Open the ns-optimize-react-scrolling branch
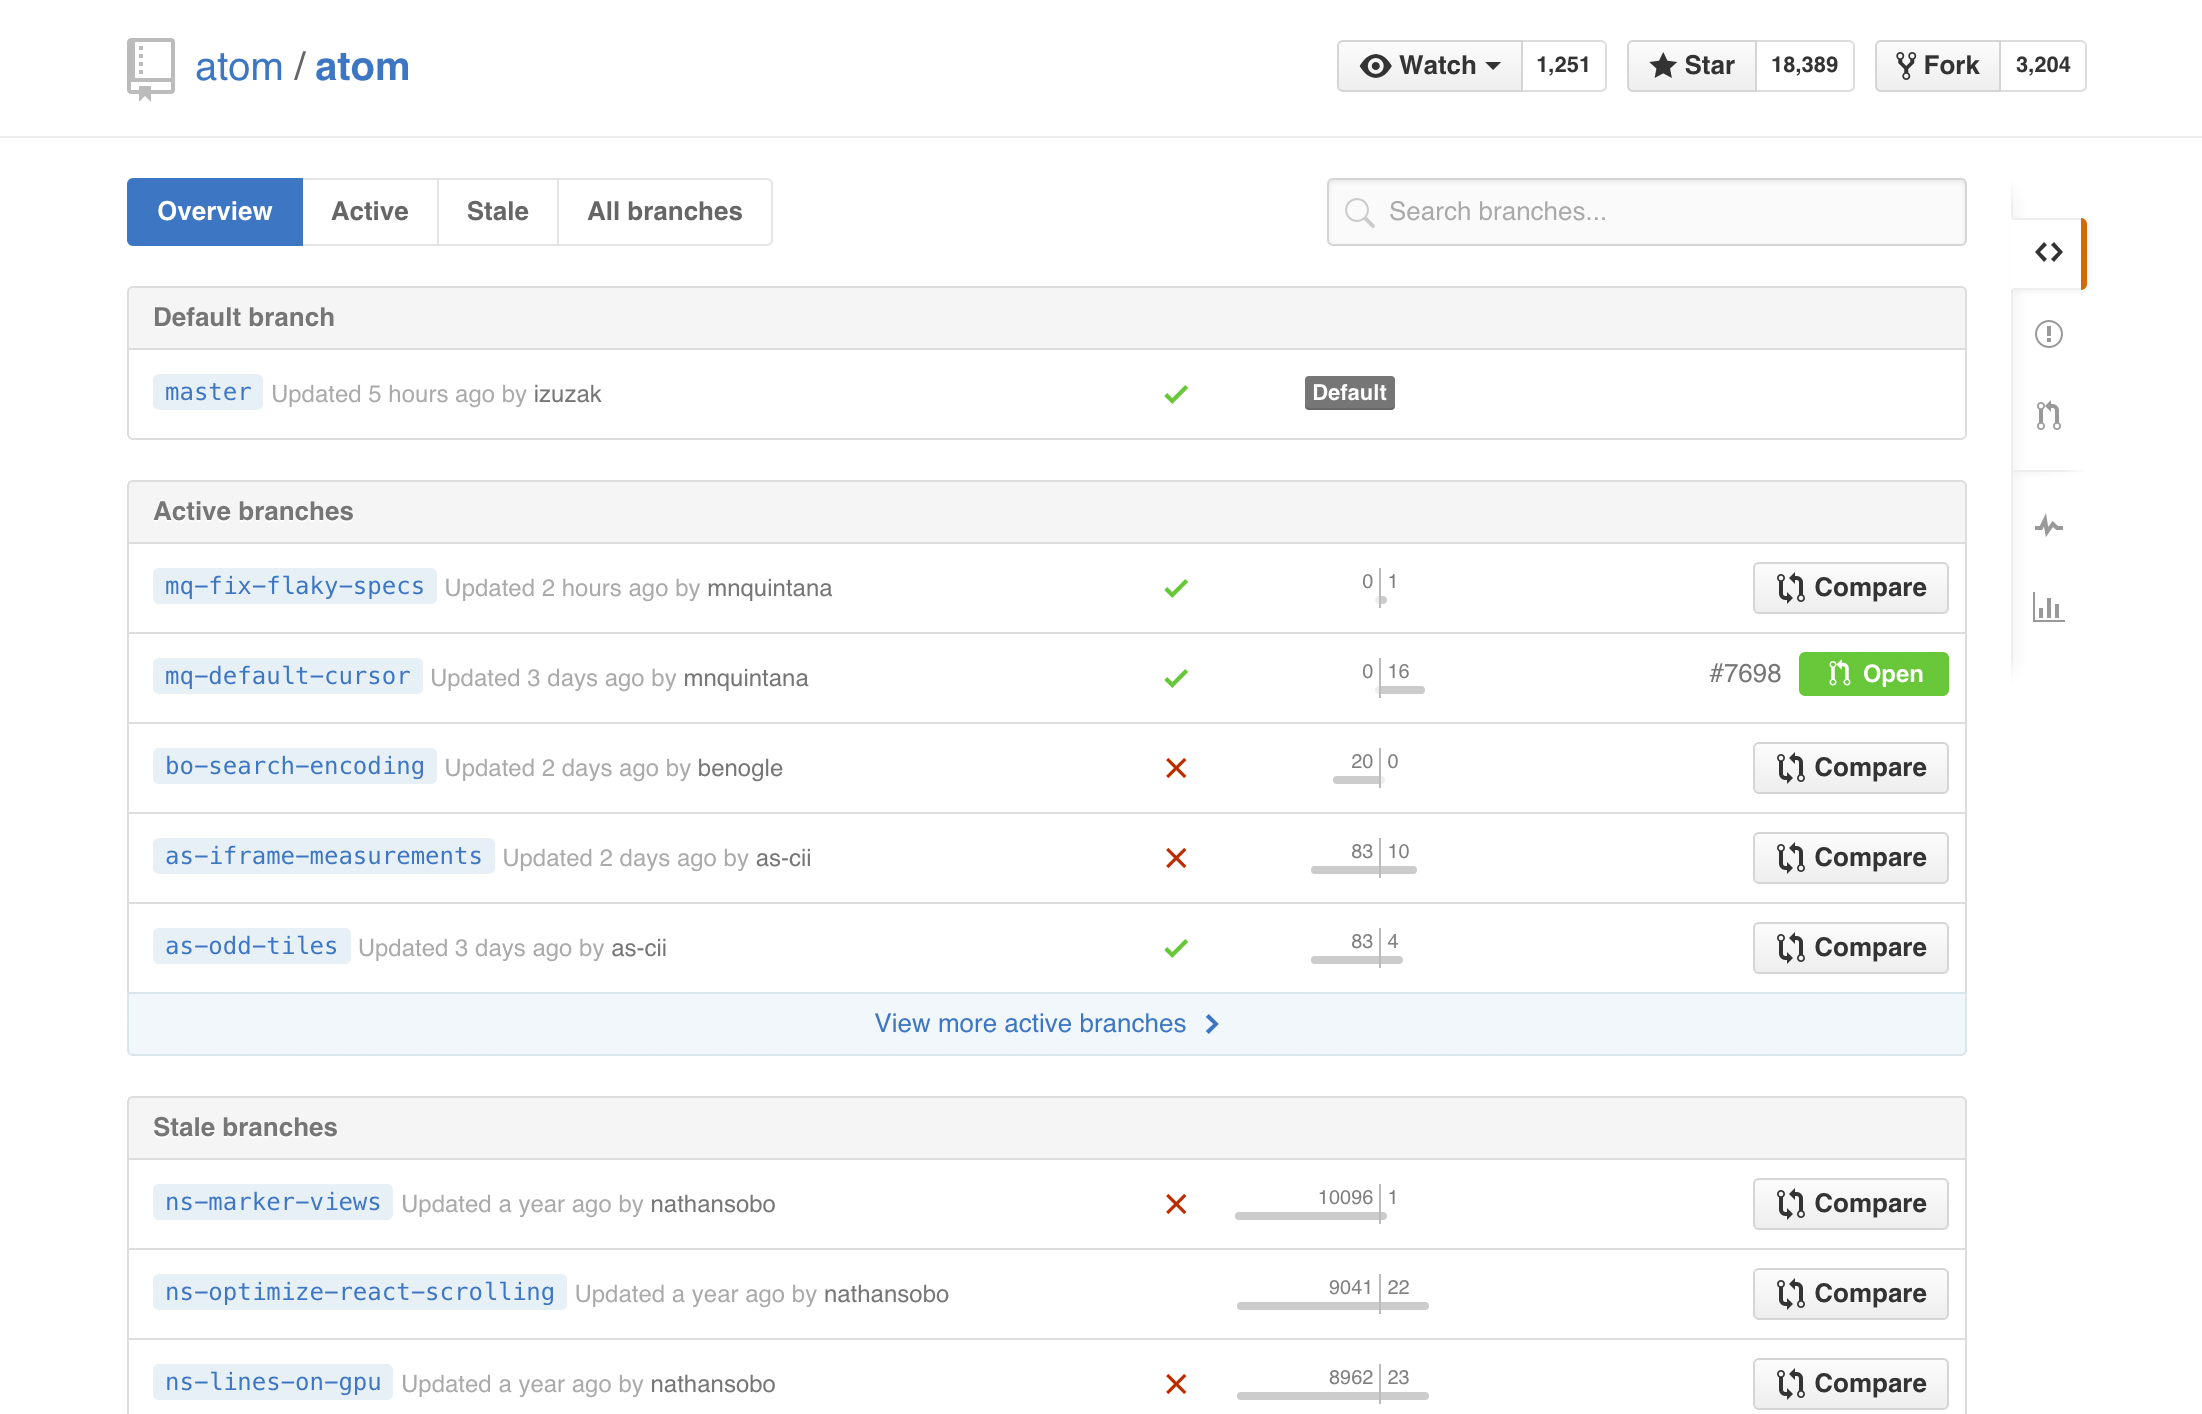The width and height of the screenshot is (2202, 1414). click(360, 1292)
